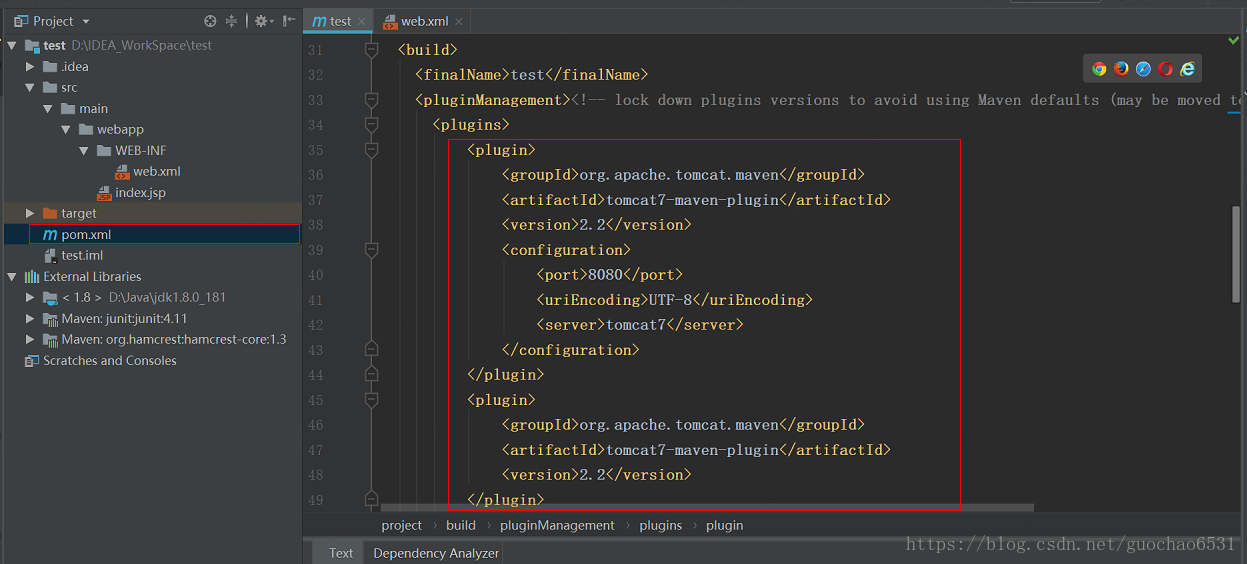
Task: Open the file in Opera browser
Action: click(1165, 69)
